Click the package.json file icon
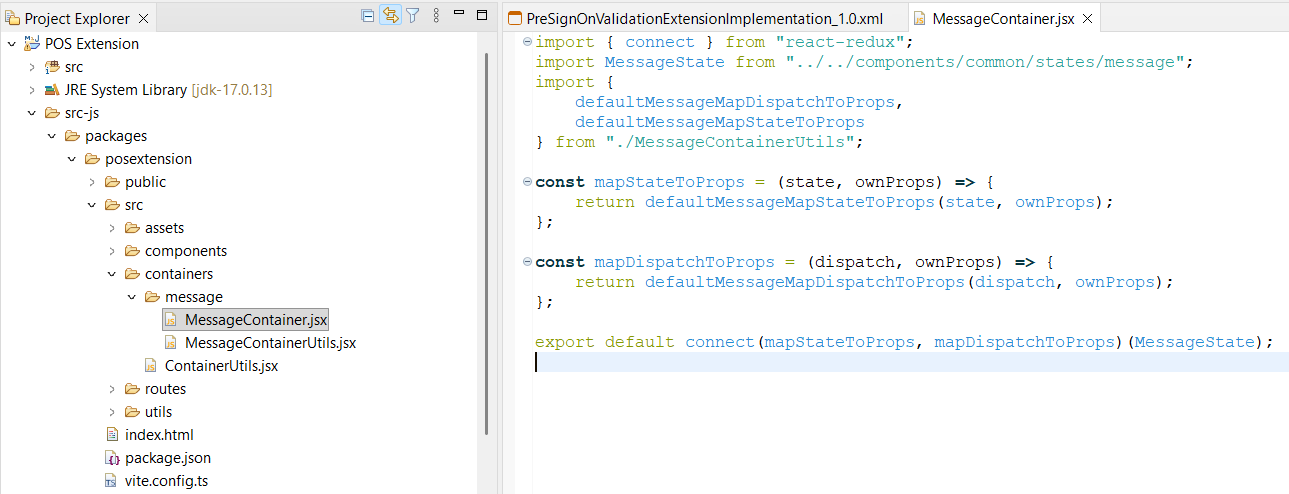Image resolution: width=1289 pixels, height=494 pixels. pyautogui.click(x=112, y=458)
